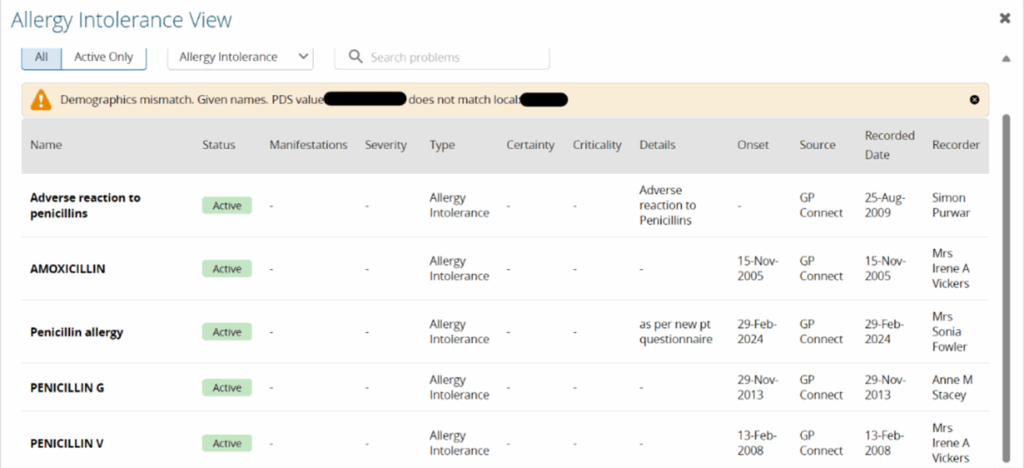Click the GP Connect source for PENICILLIN G

[821, 387]
